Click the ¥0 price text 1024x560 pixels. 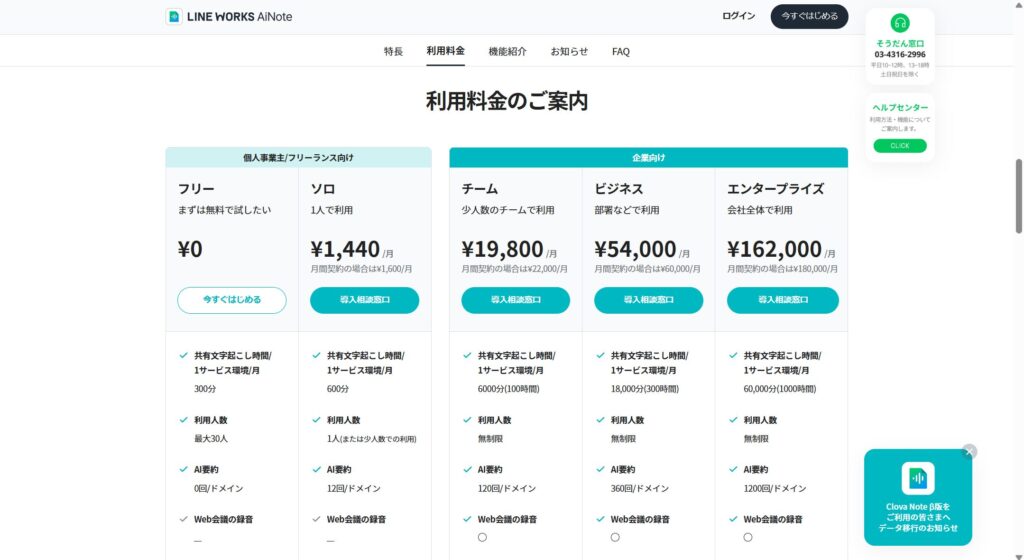[x=190, y=249]
